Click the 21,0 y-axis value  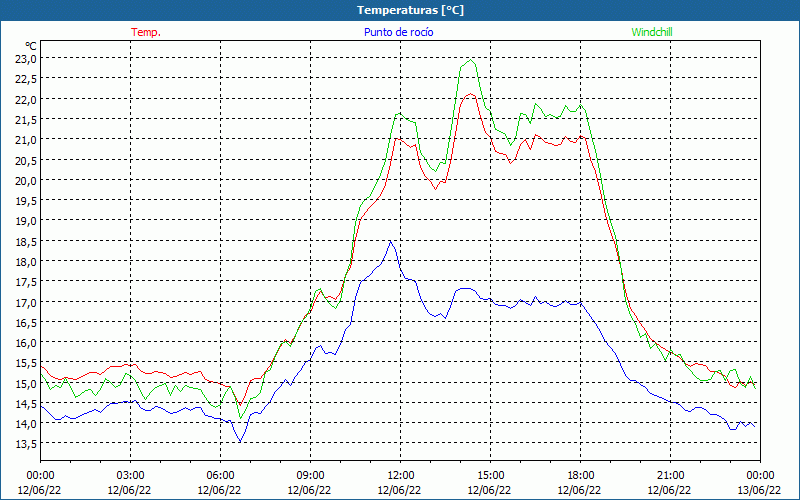click(26, 140)
